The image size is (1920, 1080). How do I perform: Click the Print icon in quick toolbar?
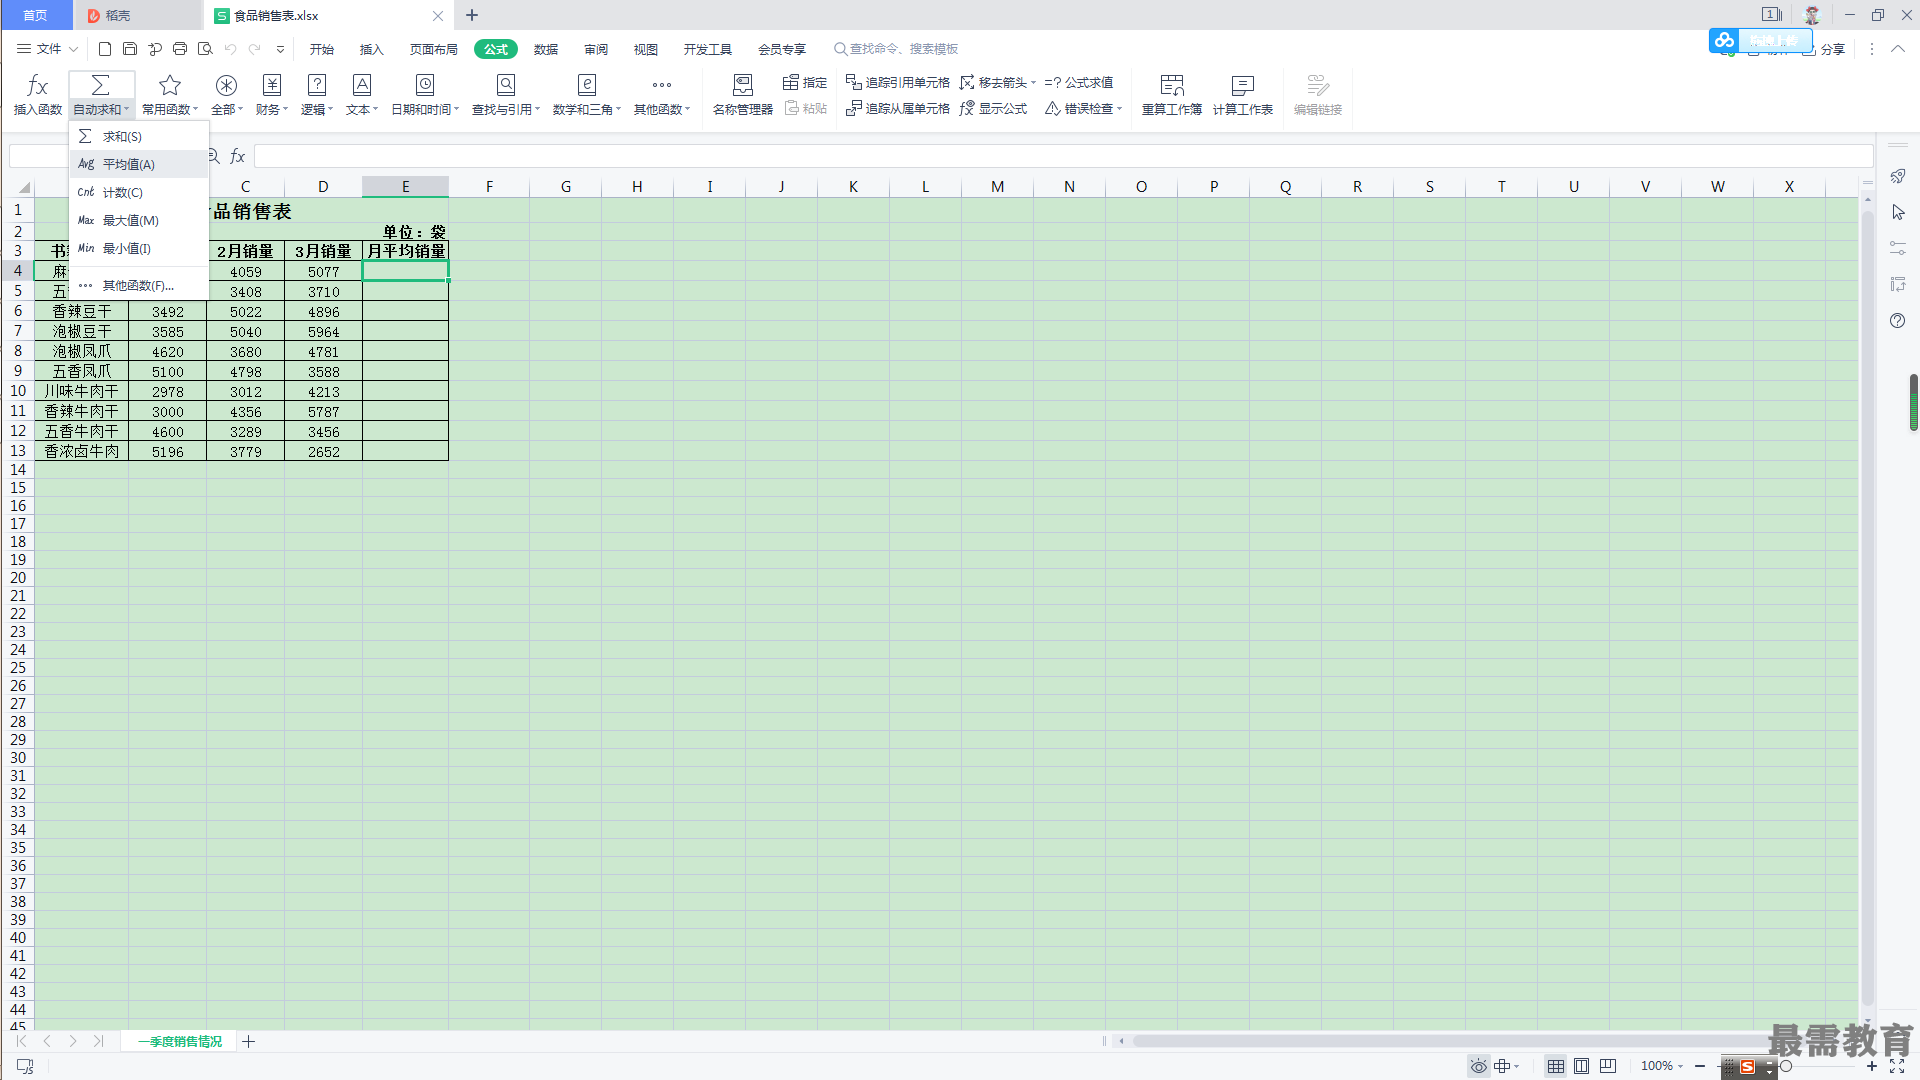point(180,49)
